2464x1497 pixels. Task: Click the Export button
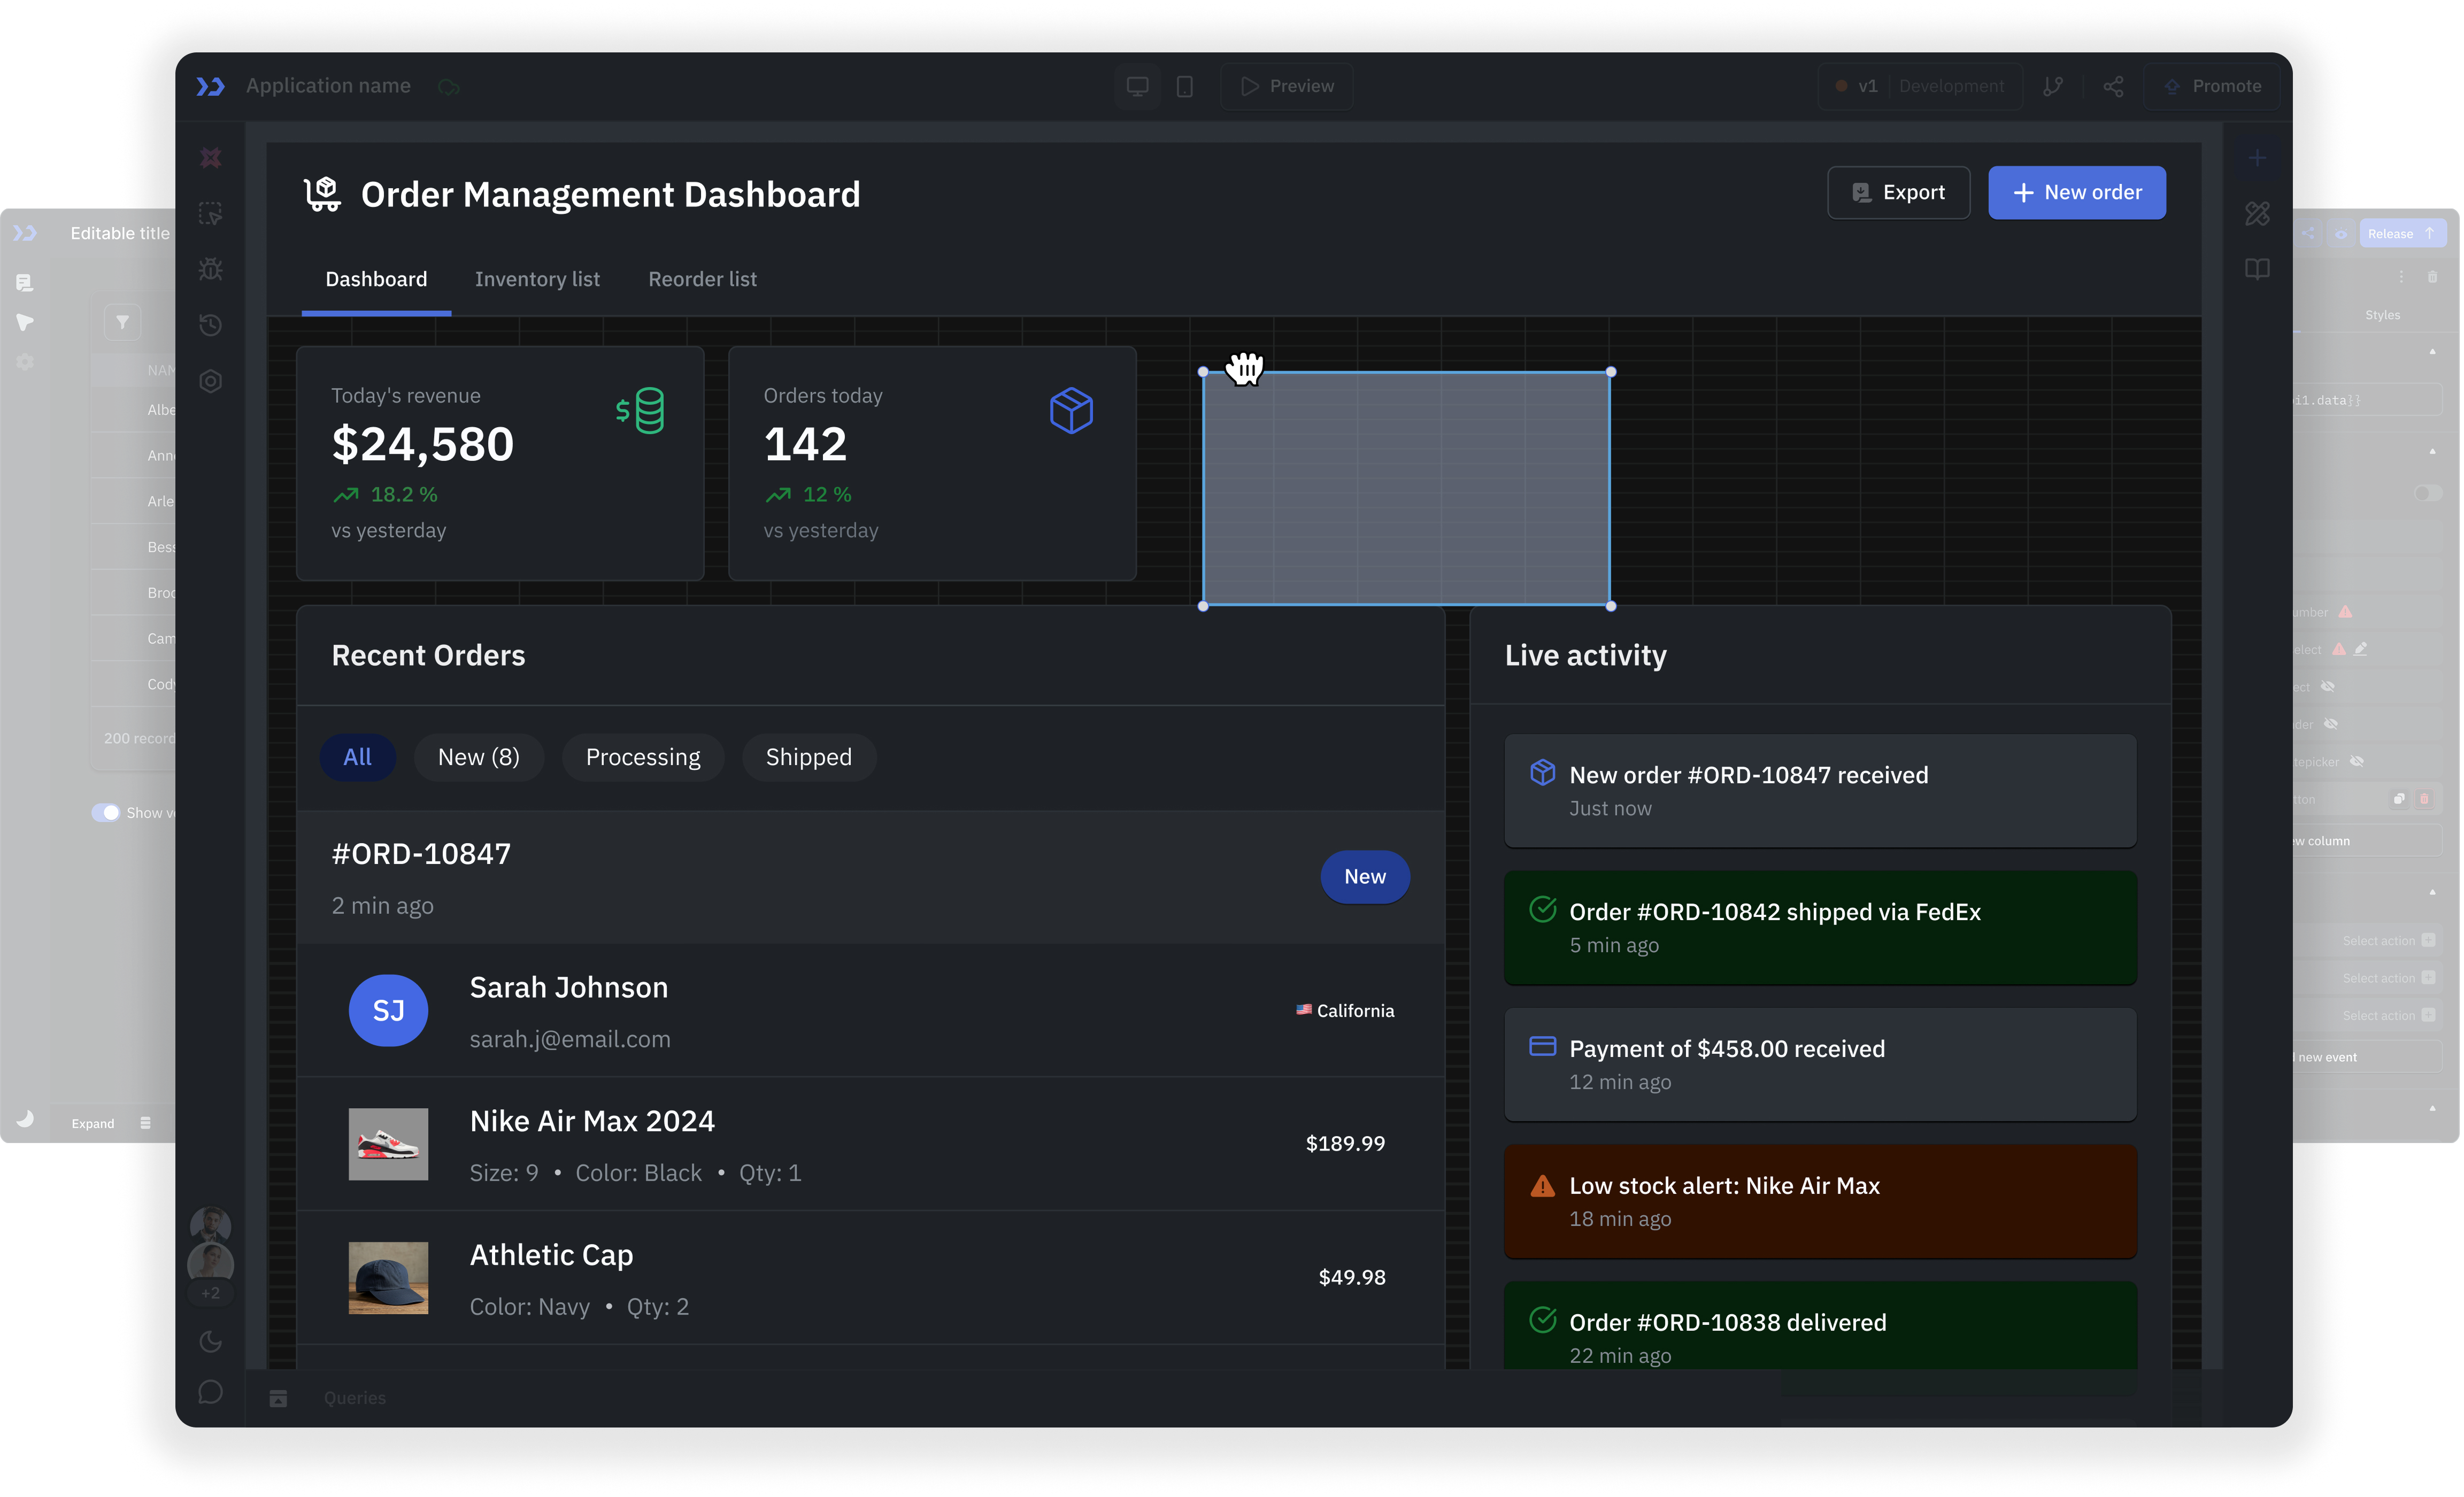click(x=1898, y=192)
